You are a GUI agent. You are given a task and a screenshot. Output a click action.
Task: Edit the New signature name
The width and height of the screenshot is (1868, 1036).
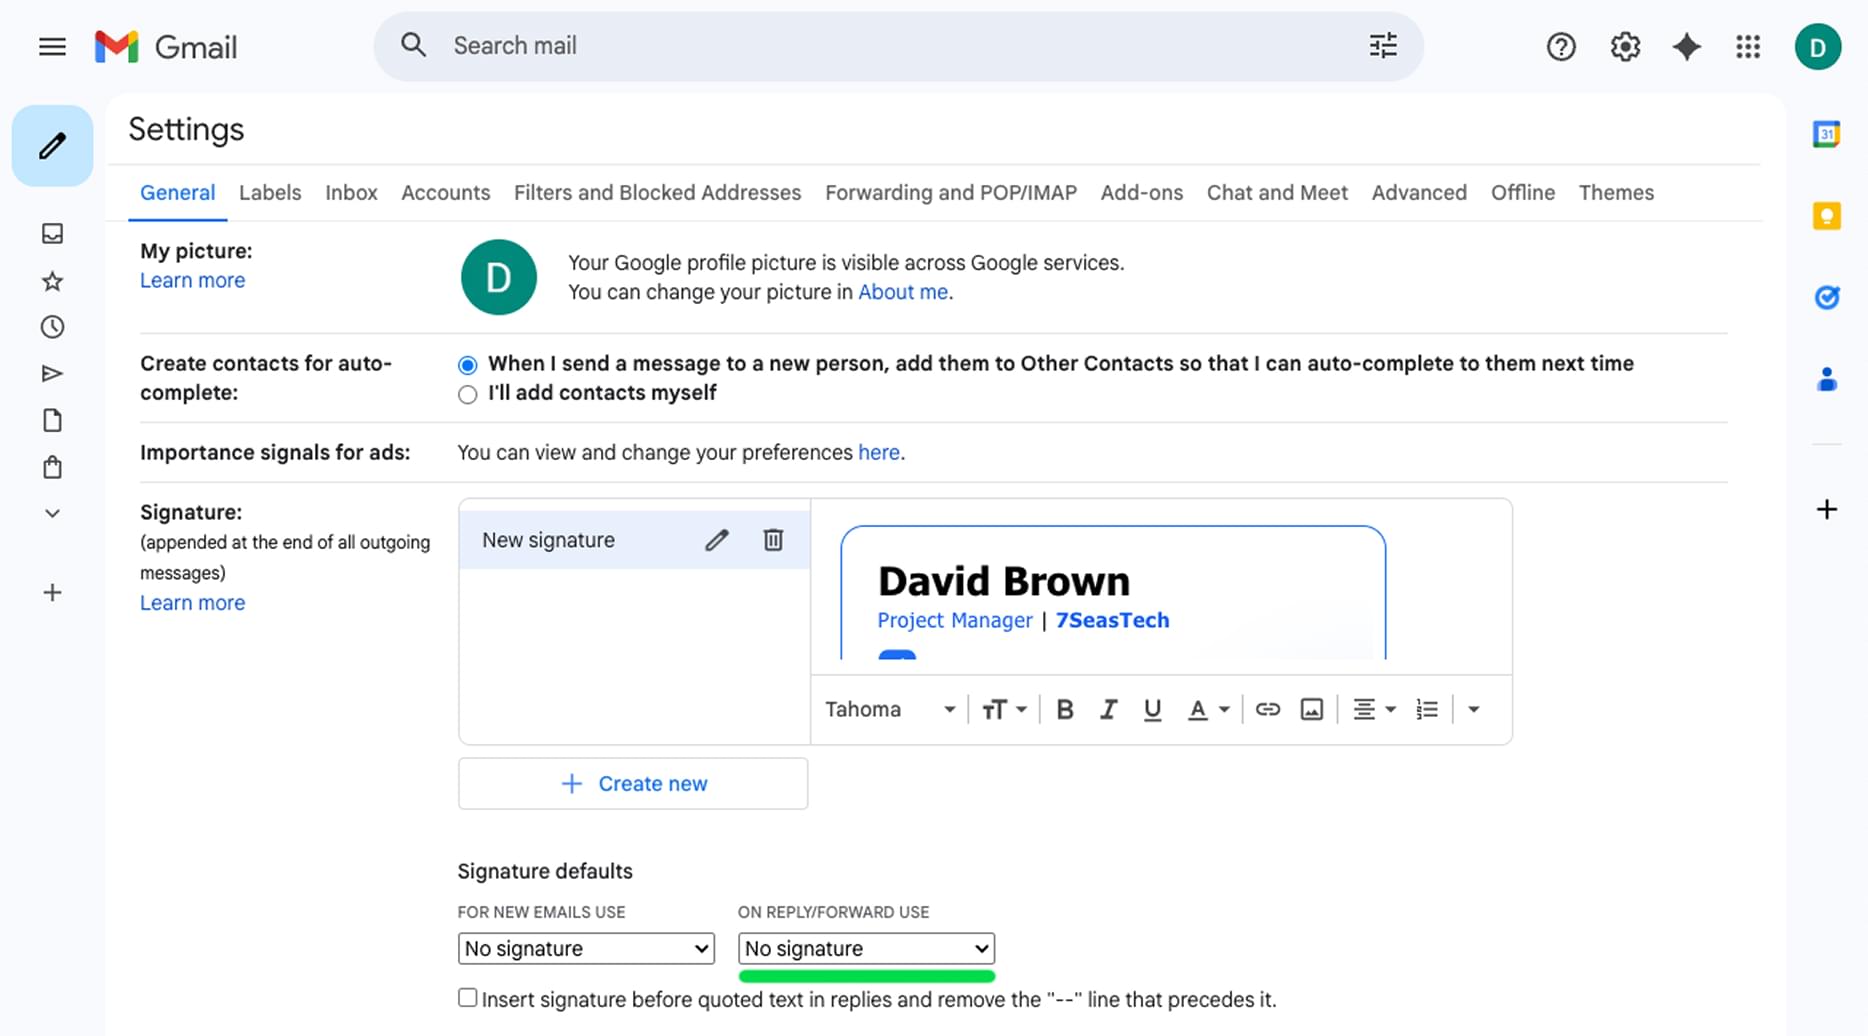click(x=716, y=540)
